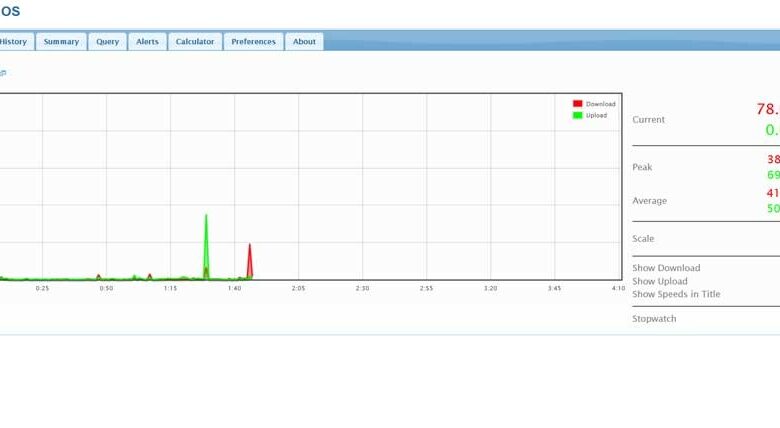Click the green Upload legend swatch
Screen dimensions: 780x428
pyautogui.click(x=578, y=115)
